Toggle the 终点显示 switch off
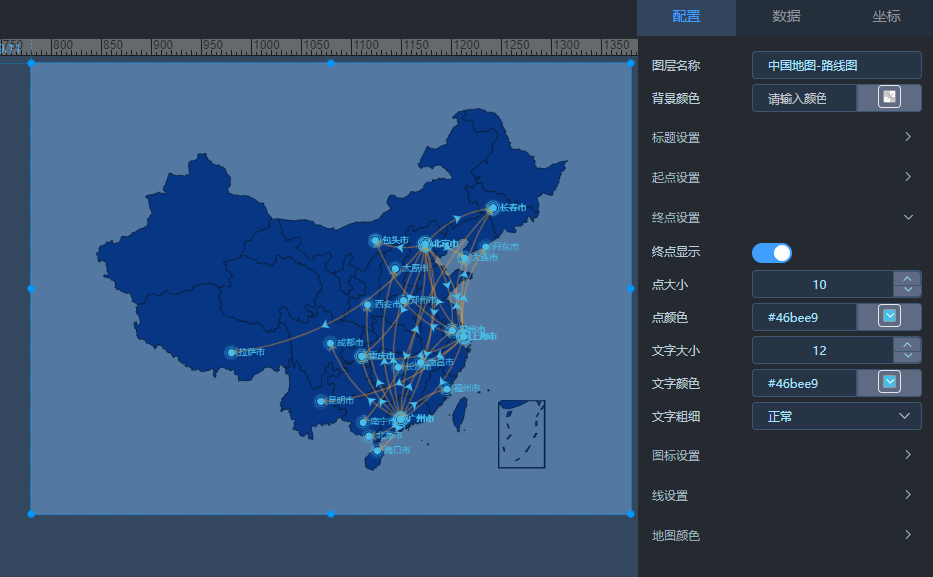 [x=772, y=253]
